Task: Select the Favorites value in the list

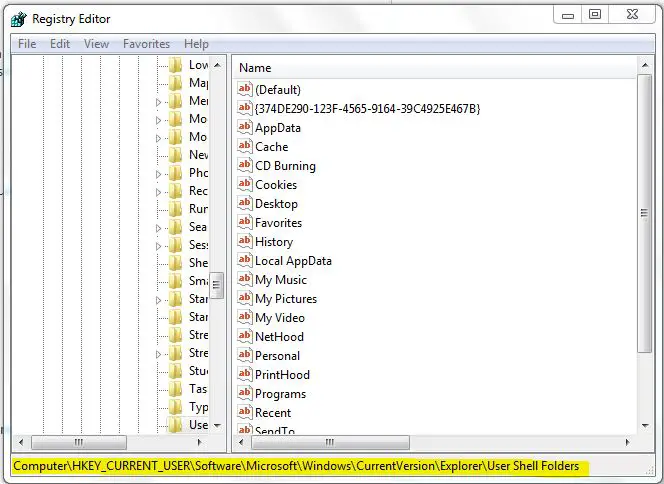Action: point(278,223)
